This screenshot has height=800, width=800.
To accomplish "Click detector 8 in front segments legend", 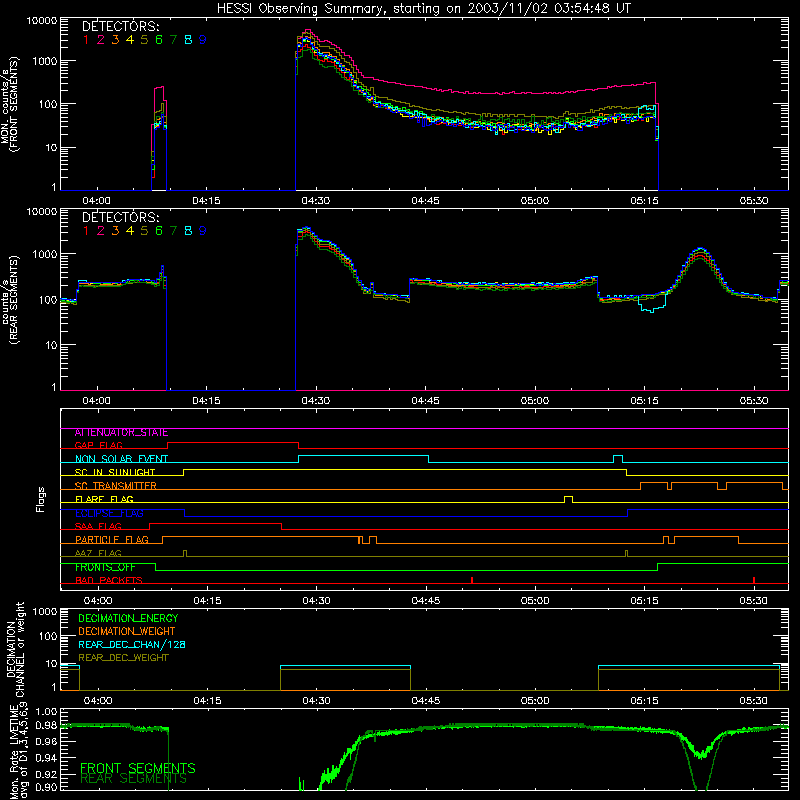I will (188, 40).
